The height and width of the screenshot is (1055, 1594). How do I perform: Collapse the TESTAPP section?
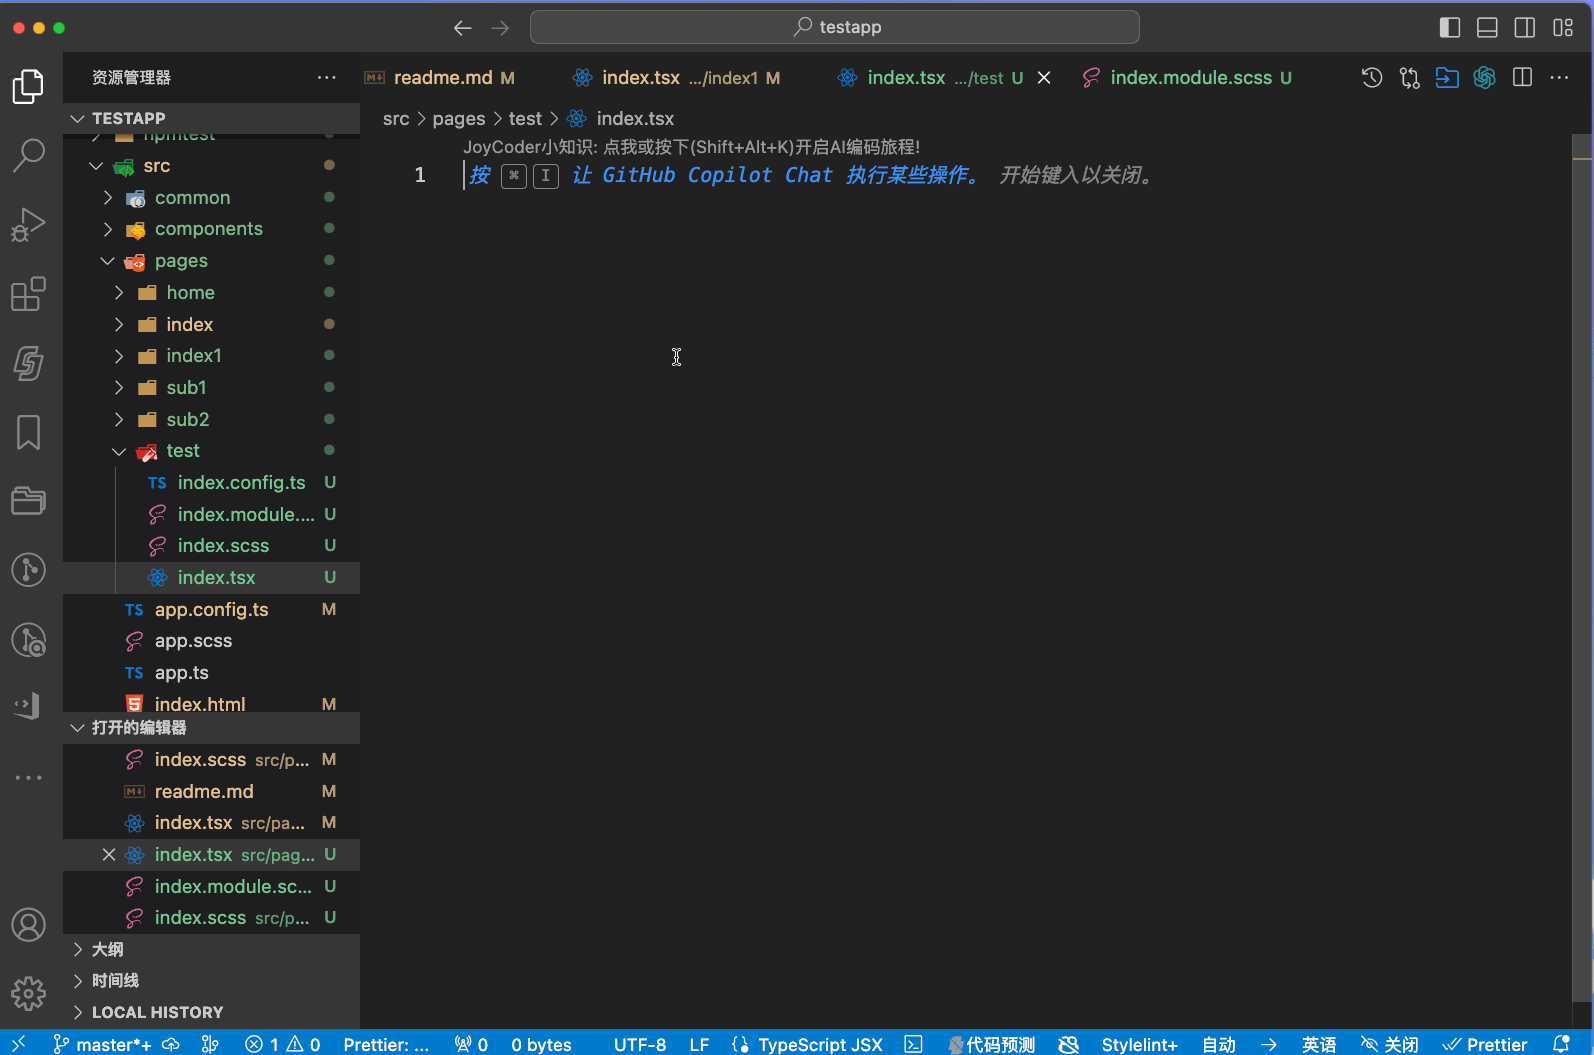211,118
